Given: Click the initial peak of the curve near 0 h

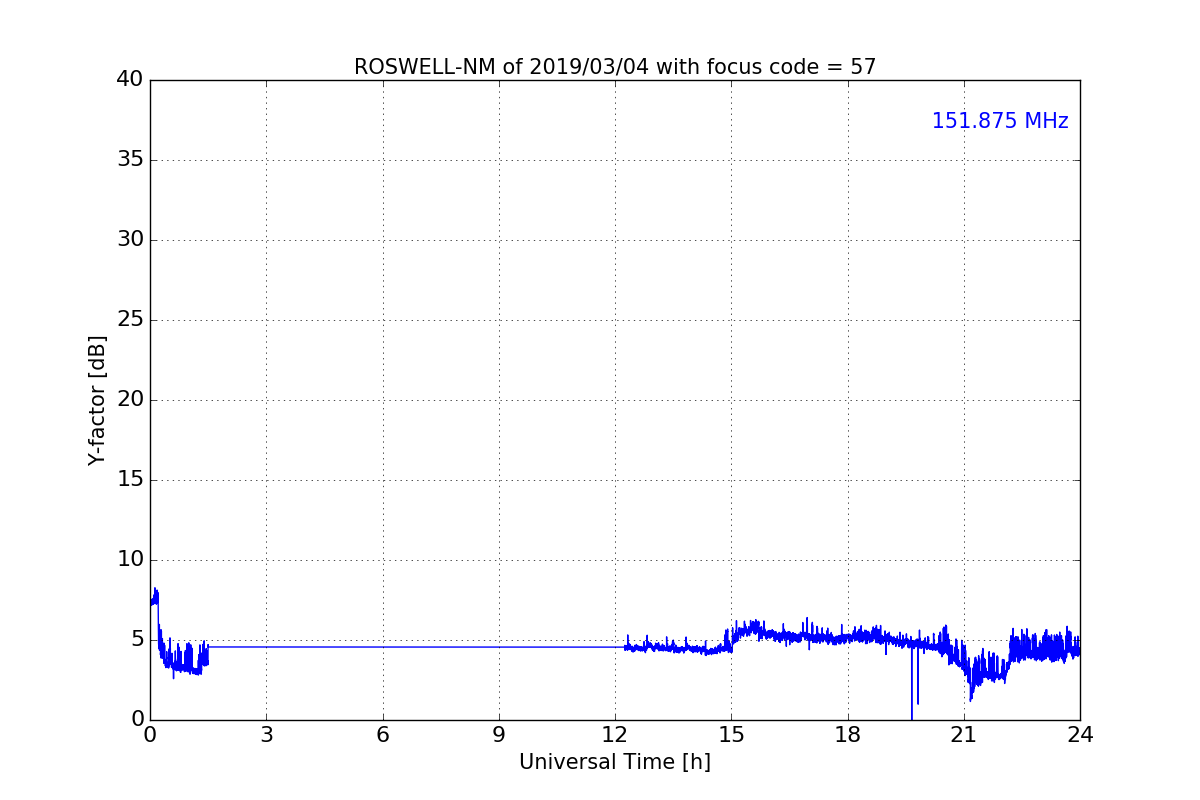Looking at the screenshot, I should tap(154, 596).
